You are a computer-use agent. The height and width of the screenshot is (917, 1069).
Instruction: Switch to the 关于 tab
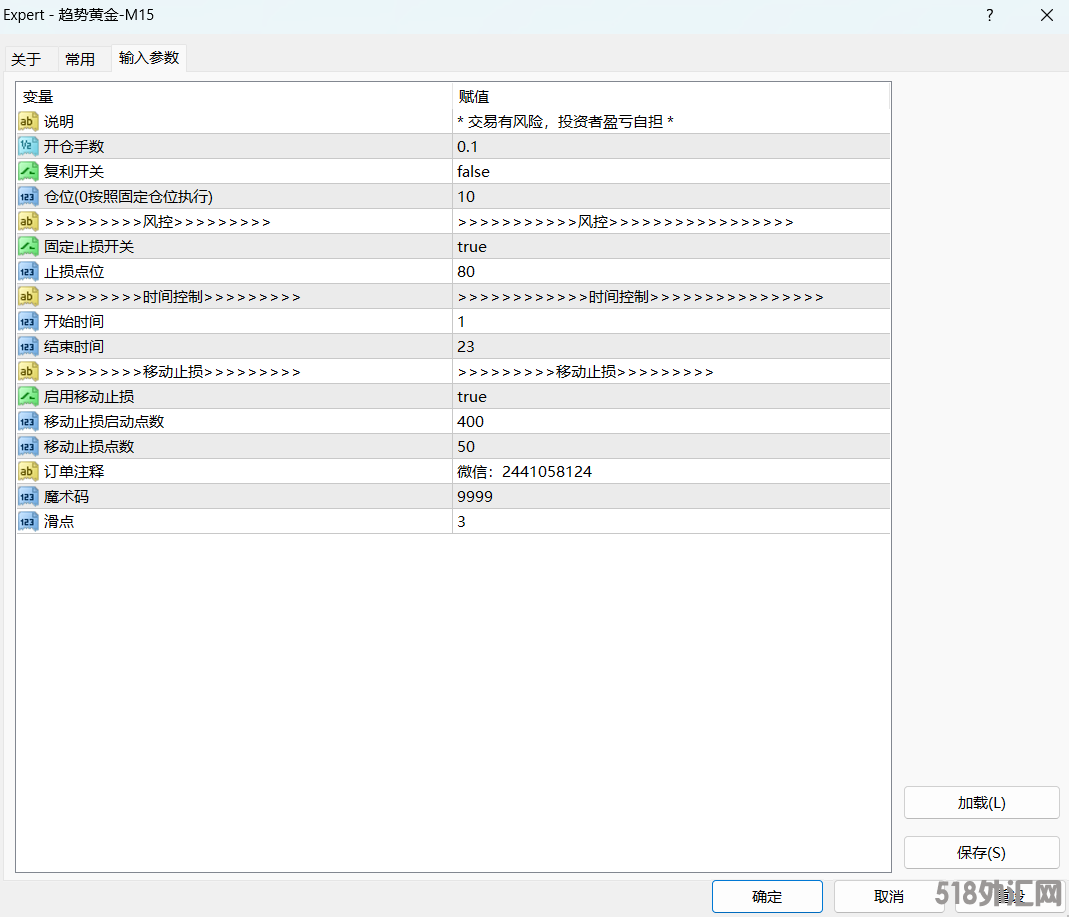[x=26, y=59]
